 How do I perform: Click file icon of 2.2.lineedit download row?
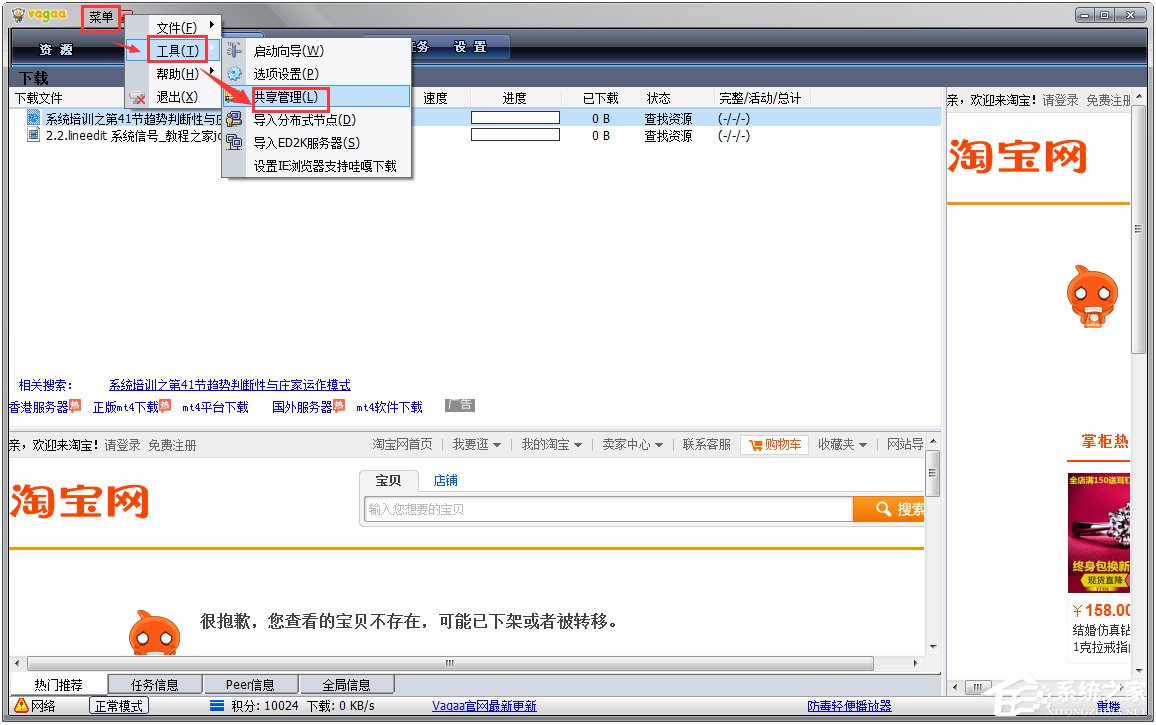(x=33, y=135)
